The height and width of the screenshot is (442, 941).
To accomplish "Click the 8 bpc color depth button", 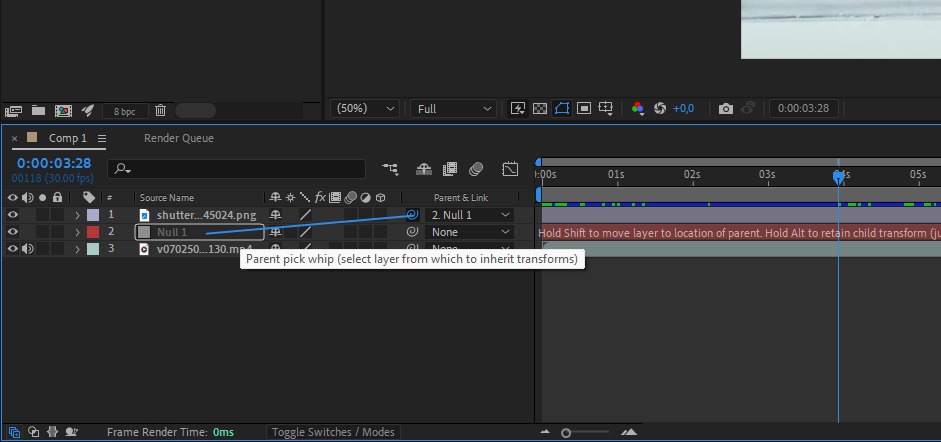I will 125,112.
